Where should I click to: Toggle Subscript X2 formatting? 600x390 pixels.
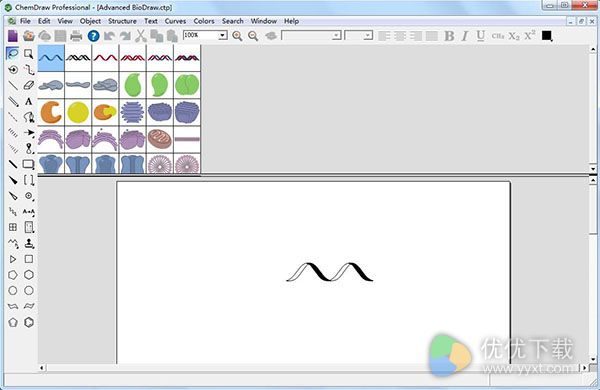pos(514,36)
